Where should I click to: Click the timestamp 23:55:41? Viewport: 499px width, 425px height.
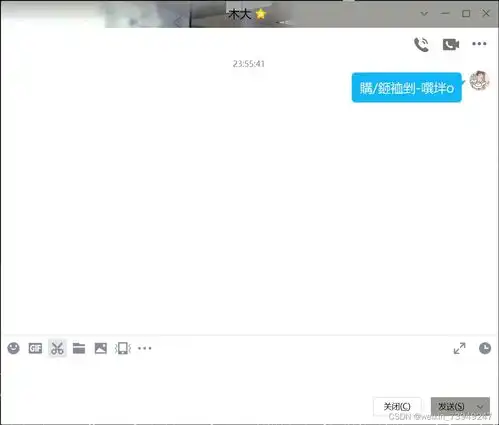point(249,64)
